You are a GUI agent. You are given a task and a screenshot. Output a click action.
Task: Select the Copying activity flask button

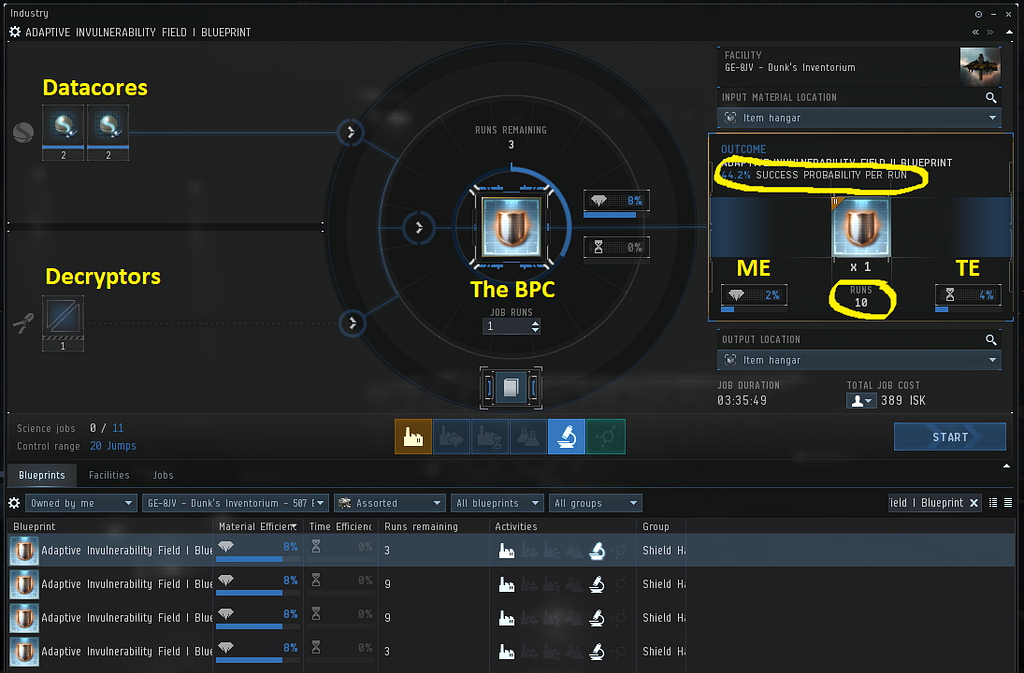coord(528,437)
